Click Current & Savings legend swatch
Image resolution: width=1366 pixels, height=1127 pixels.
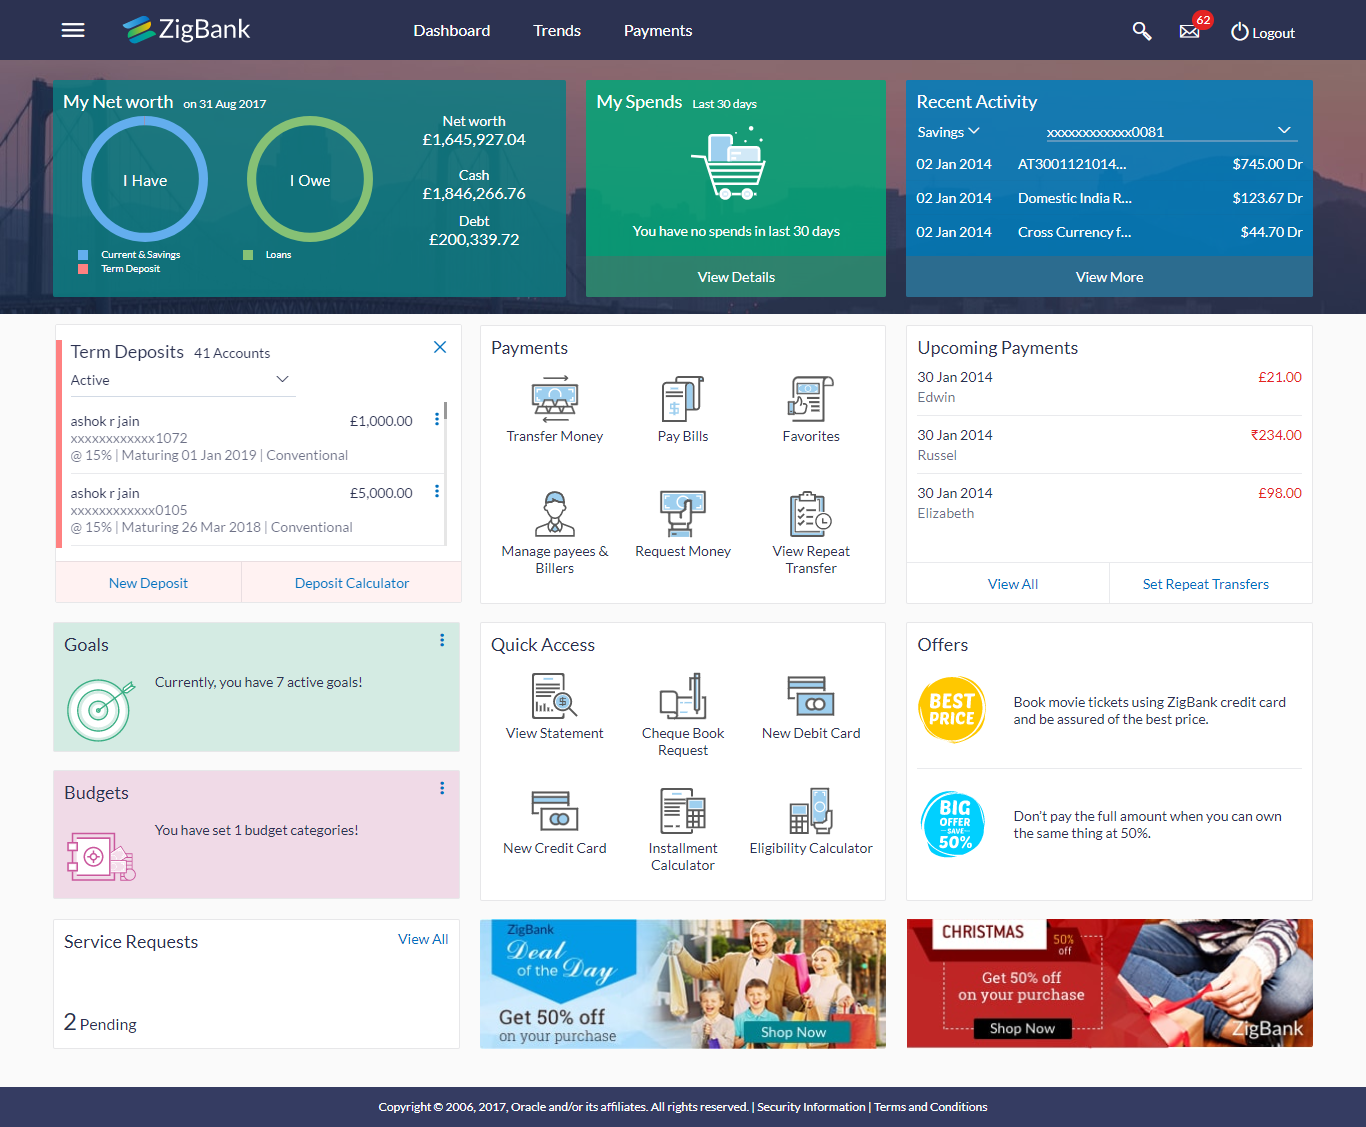(x=83, y=255)
